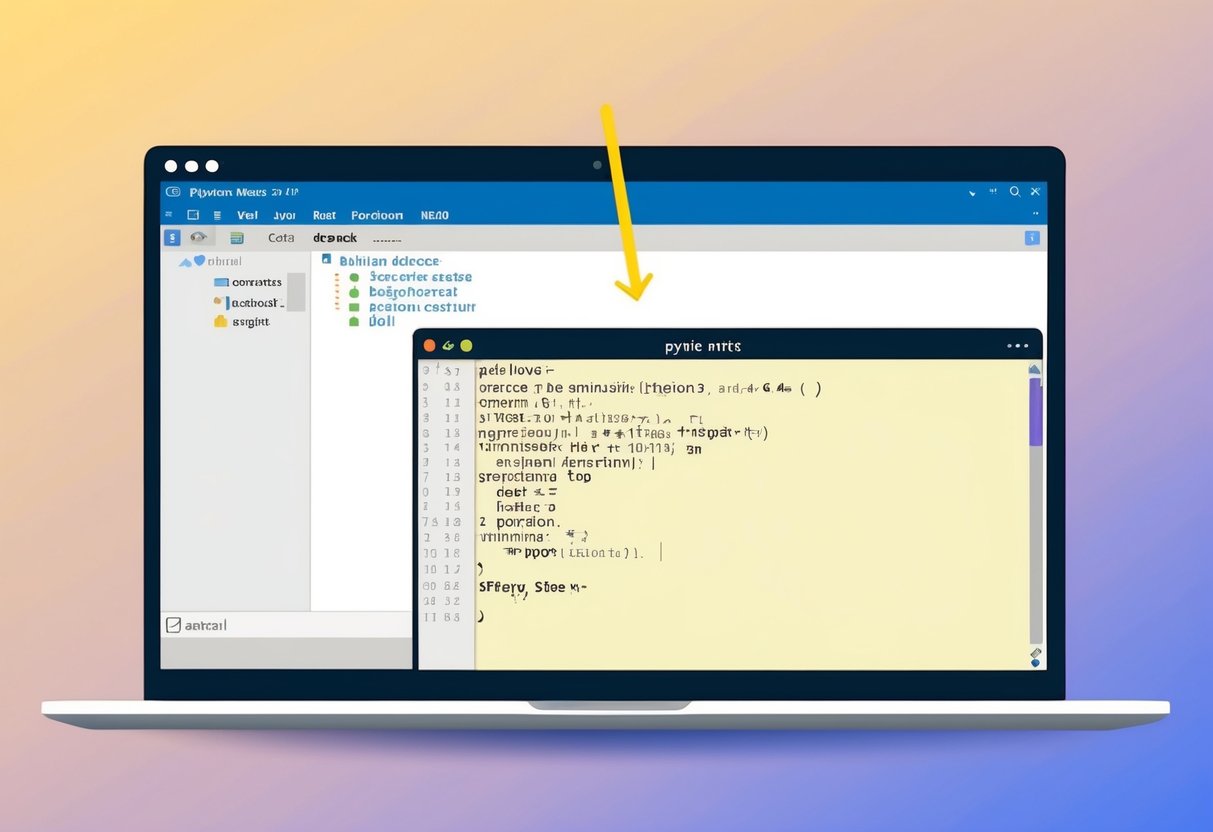Click the eye preview icon in the toolbar

198,235
